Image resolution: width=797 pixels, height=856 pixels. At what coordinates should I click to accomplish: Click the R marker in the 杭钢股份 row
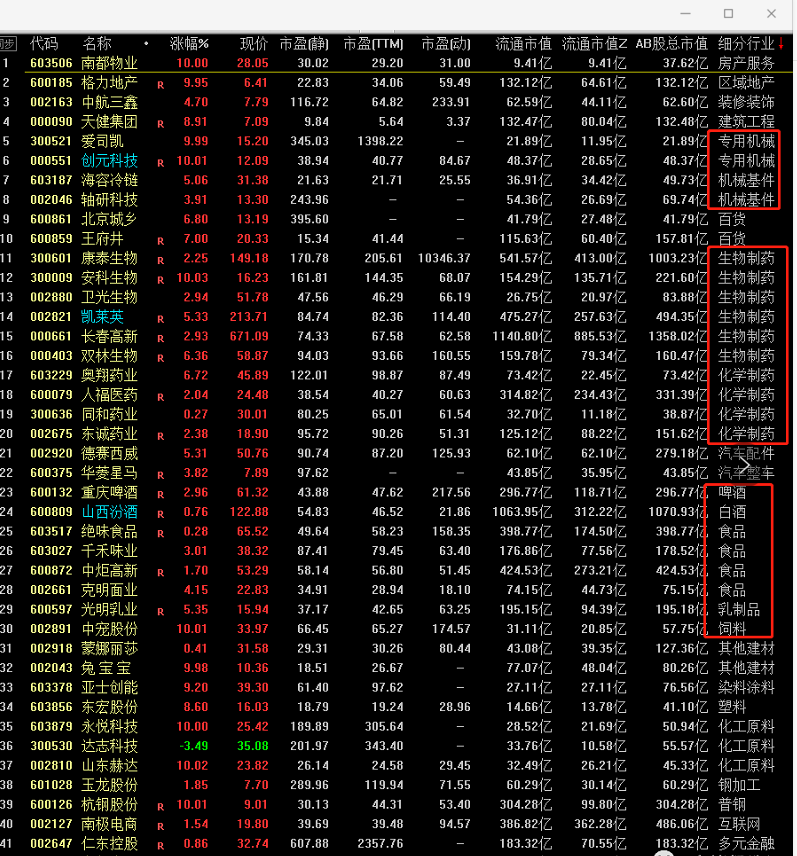pos(160,807)
